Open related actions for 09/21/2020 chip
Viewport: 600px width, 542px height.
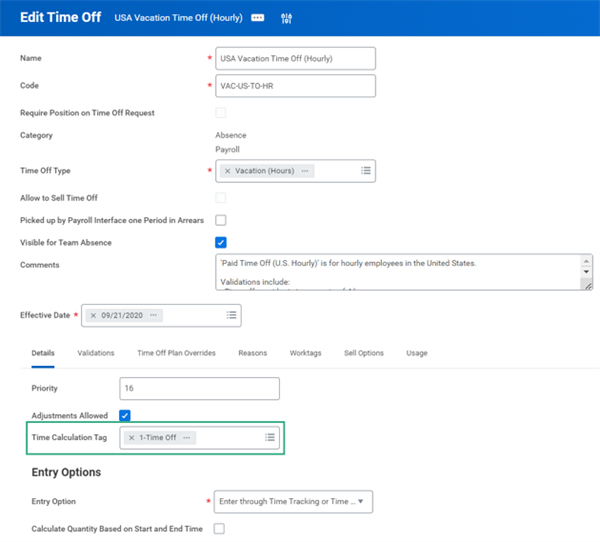[153, 315]
